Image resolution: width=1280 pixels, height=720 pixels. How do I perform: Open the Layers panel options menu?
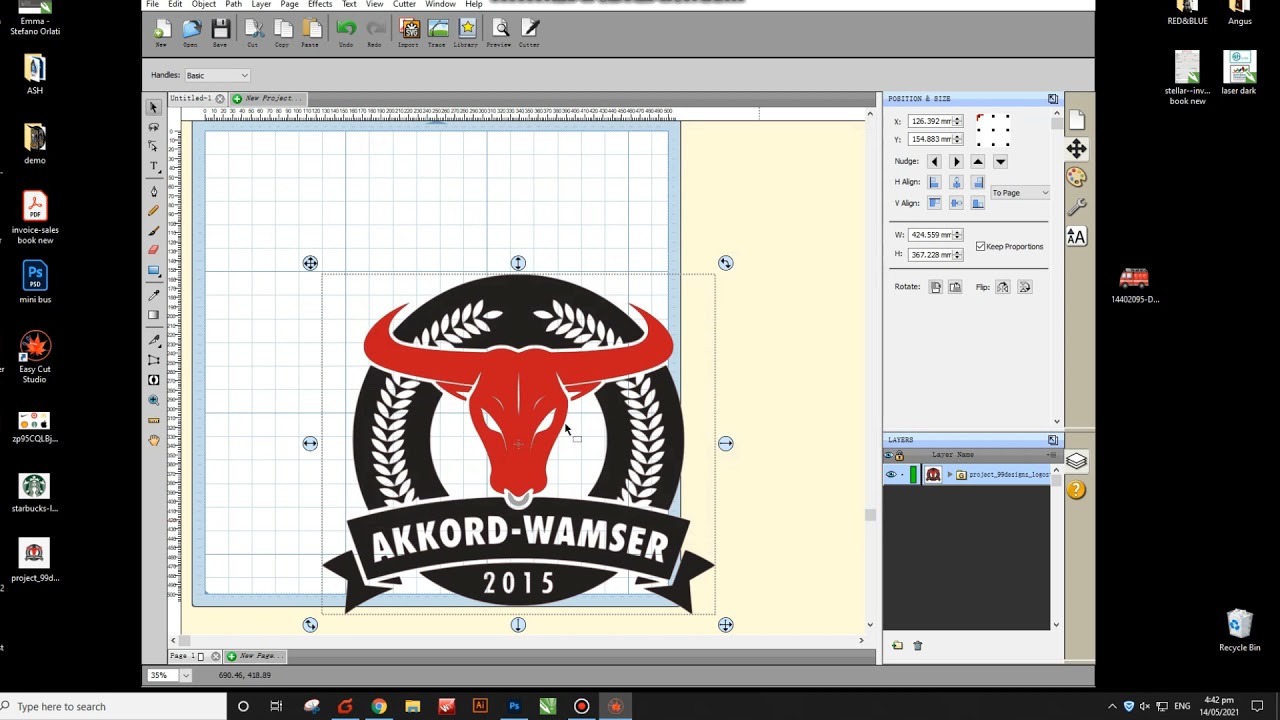pos(1052,455)
